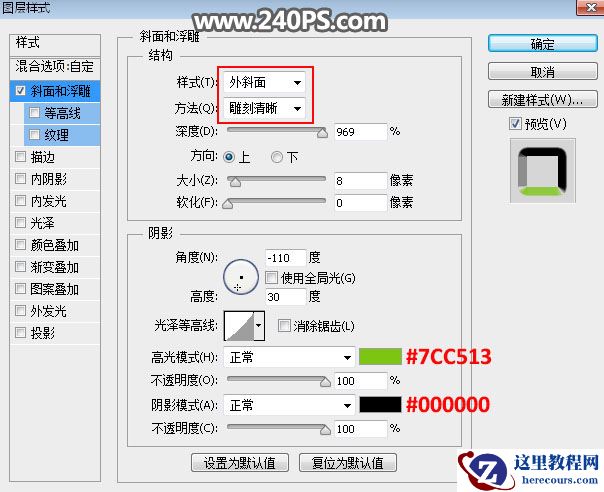
Task: Enable the 内阴影 checkbox
Action: point(20,178)
